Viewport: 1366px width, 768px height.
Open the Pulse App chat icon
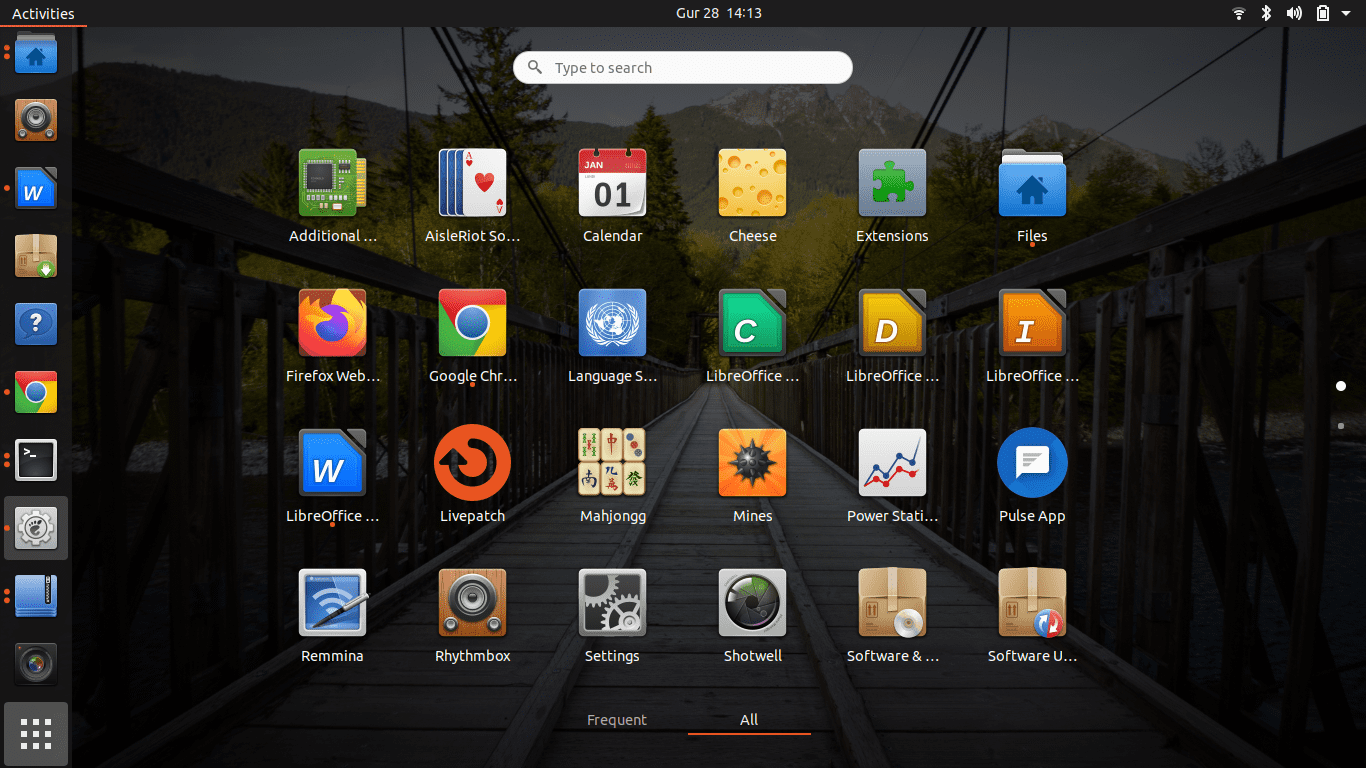tap(1032, 476)
